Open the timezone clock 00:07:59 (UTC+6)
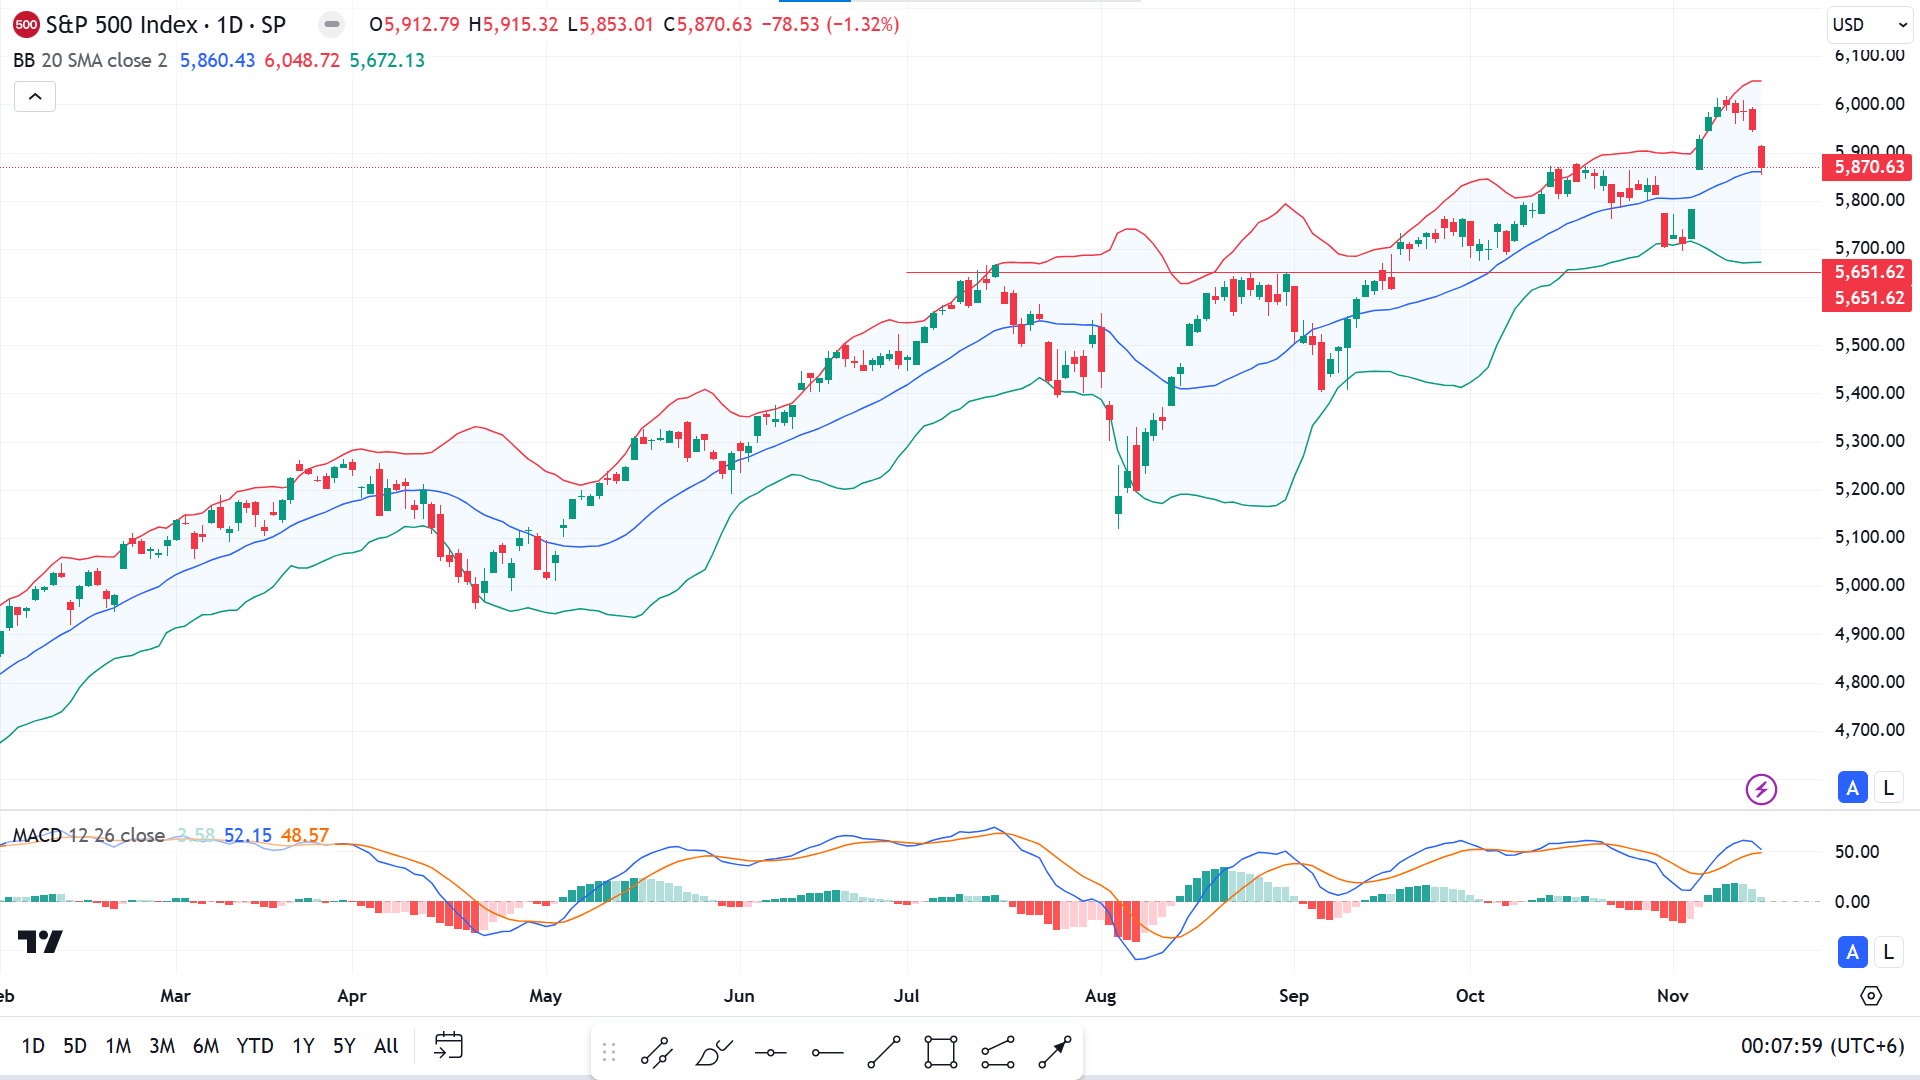The height and width of the screenshot is (1080, 1920). coord(1822,1046)
